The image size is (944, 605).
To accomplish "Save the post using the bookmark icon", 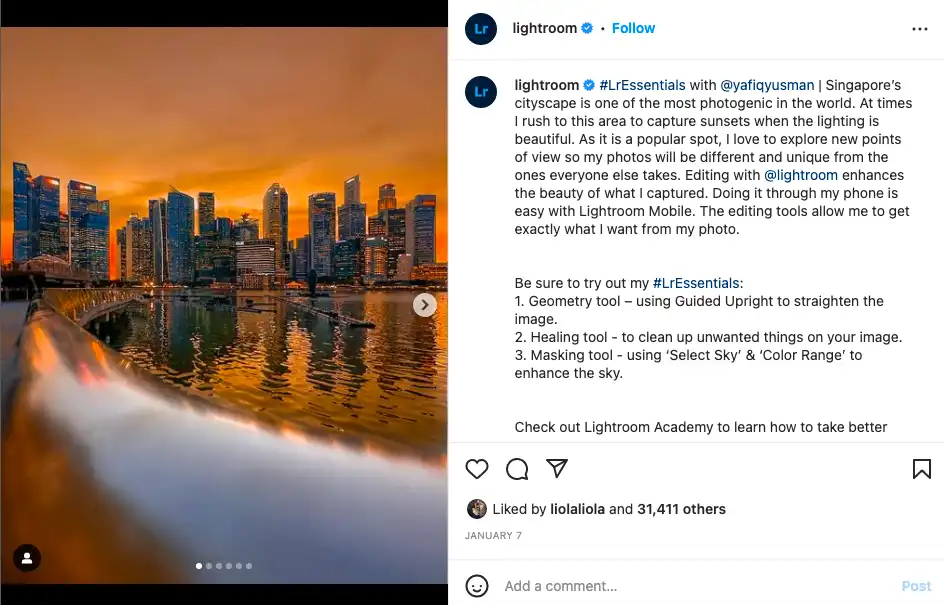I will [921, 469].
